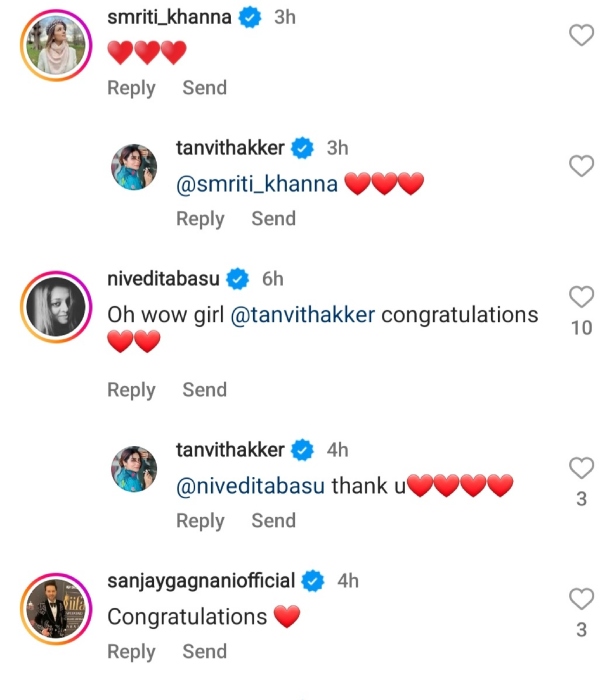This screenshot has width=604, height=700.
Task: Reply to smriti_khanna's comment
Action: 131,88
